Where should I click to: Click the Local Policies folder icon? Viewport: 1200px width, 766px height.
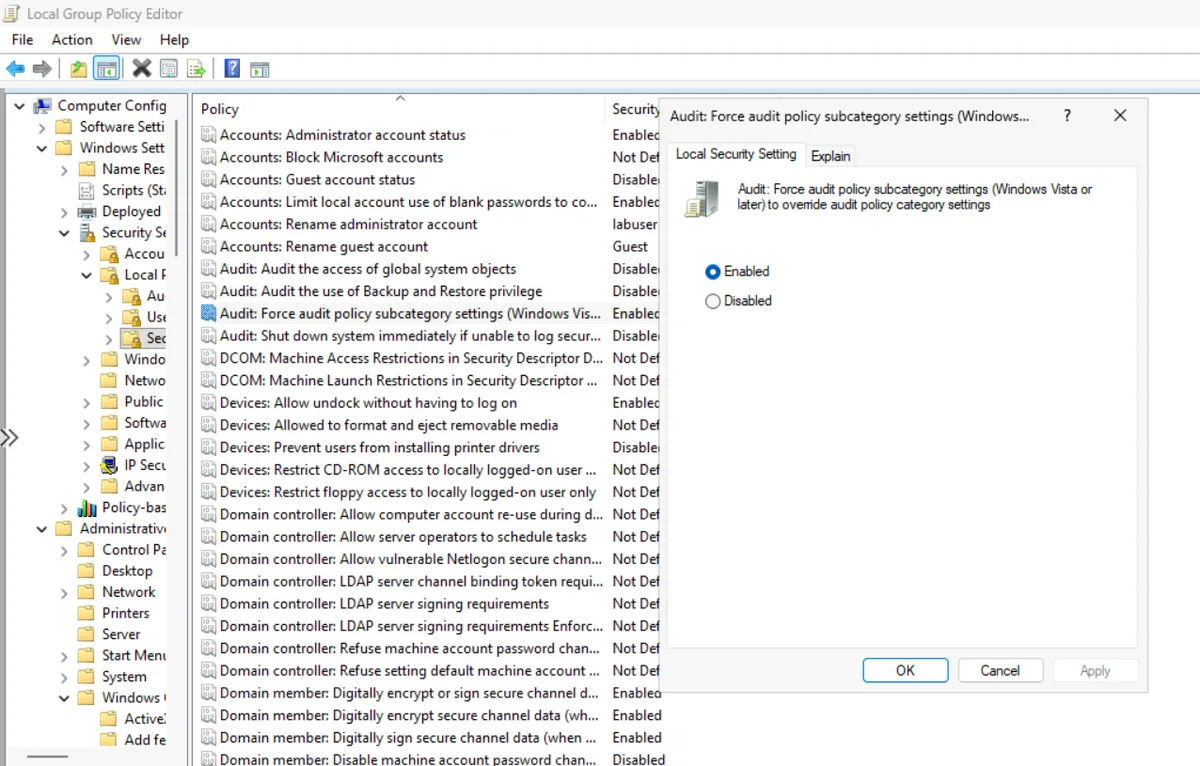click(110, 275)
